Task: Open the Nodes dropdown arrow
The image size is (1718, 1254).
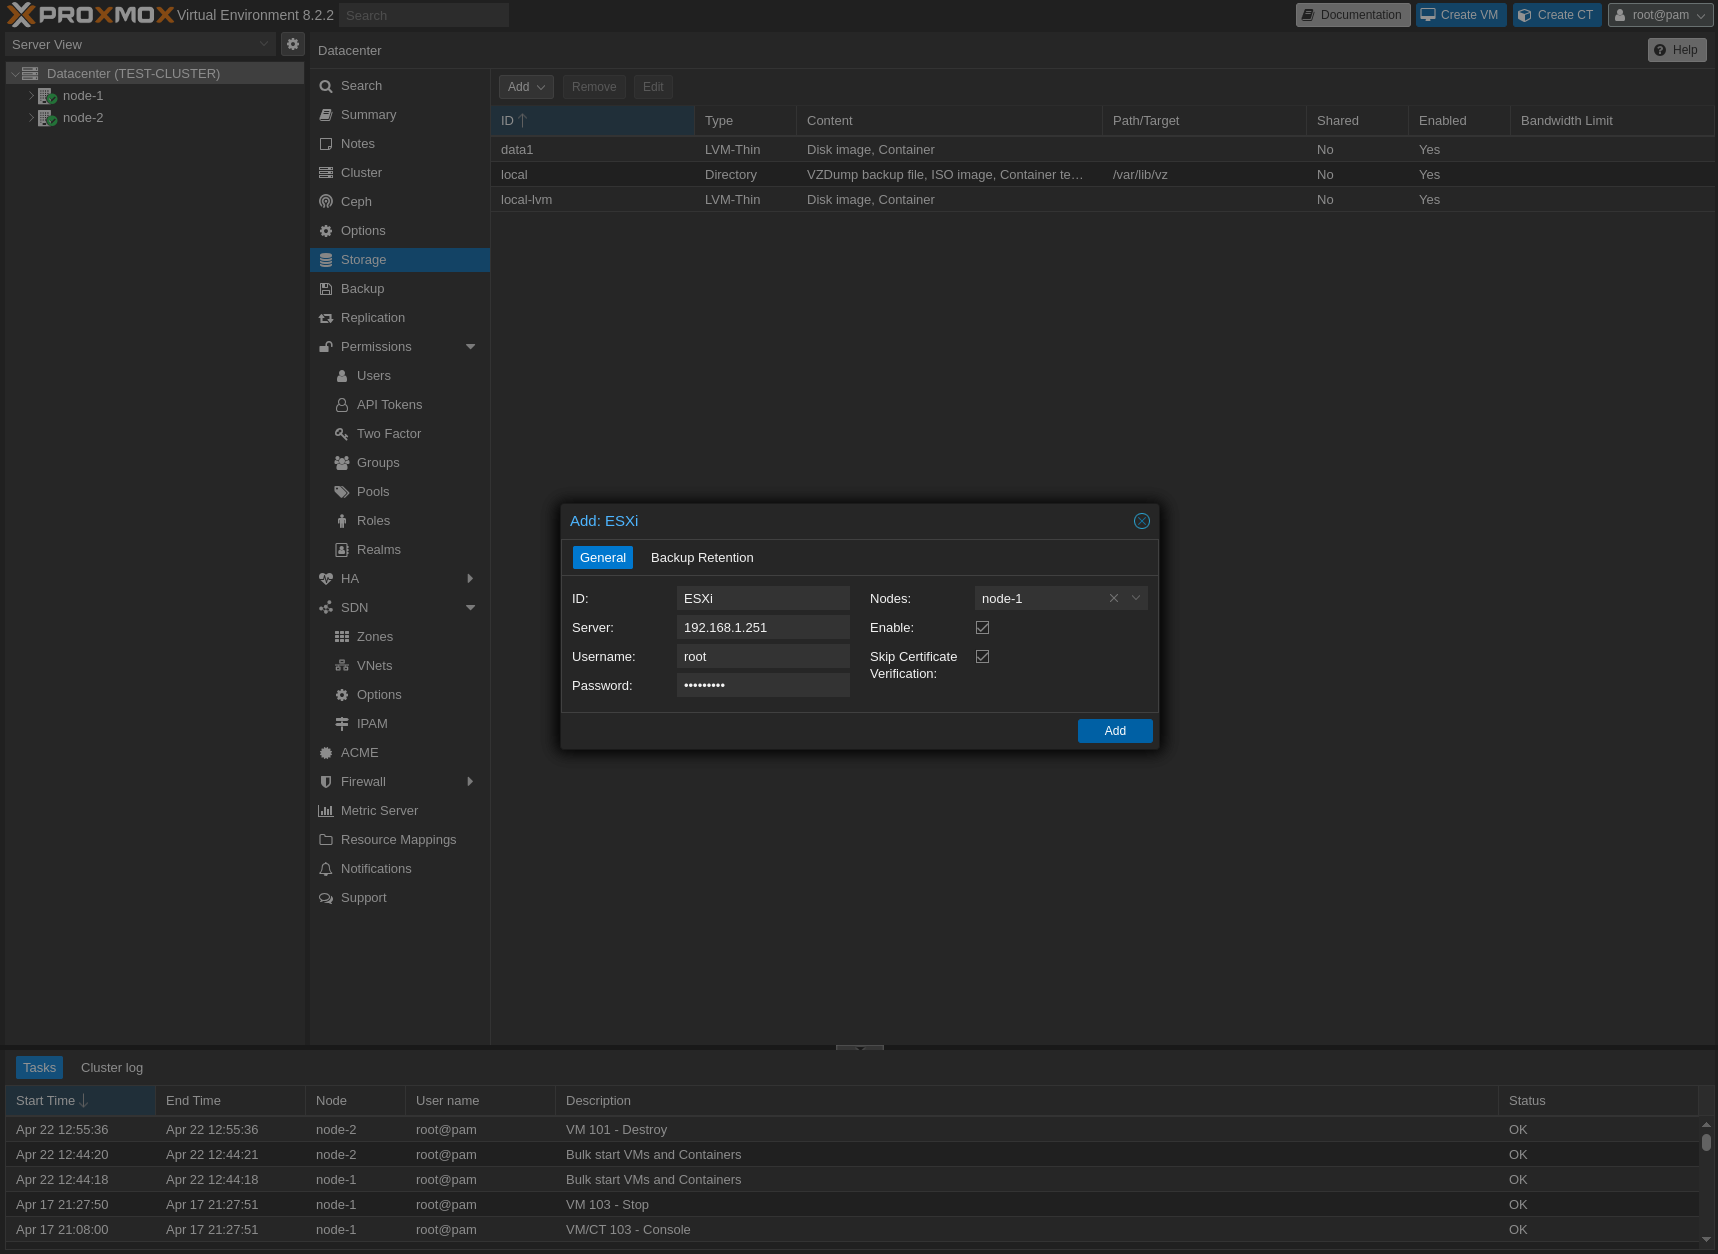Action: pyautogui.click(x=1136, y=598)
